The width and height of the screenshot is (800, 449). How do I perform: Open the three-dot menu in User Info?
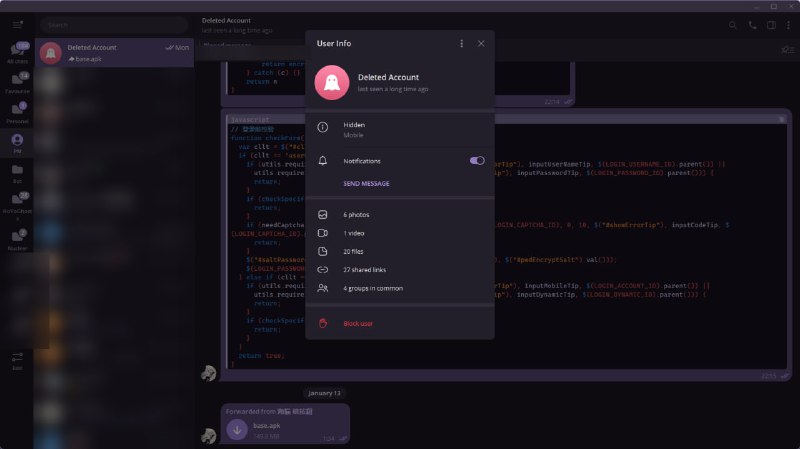[x=461, y=44]
